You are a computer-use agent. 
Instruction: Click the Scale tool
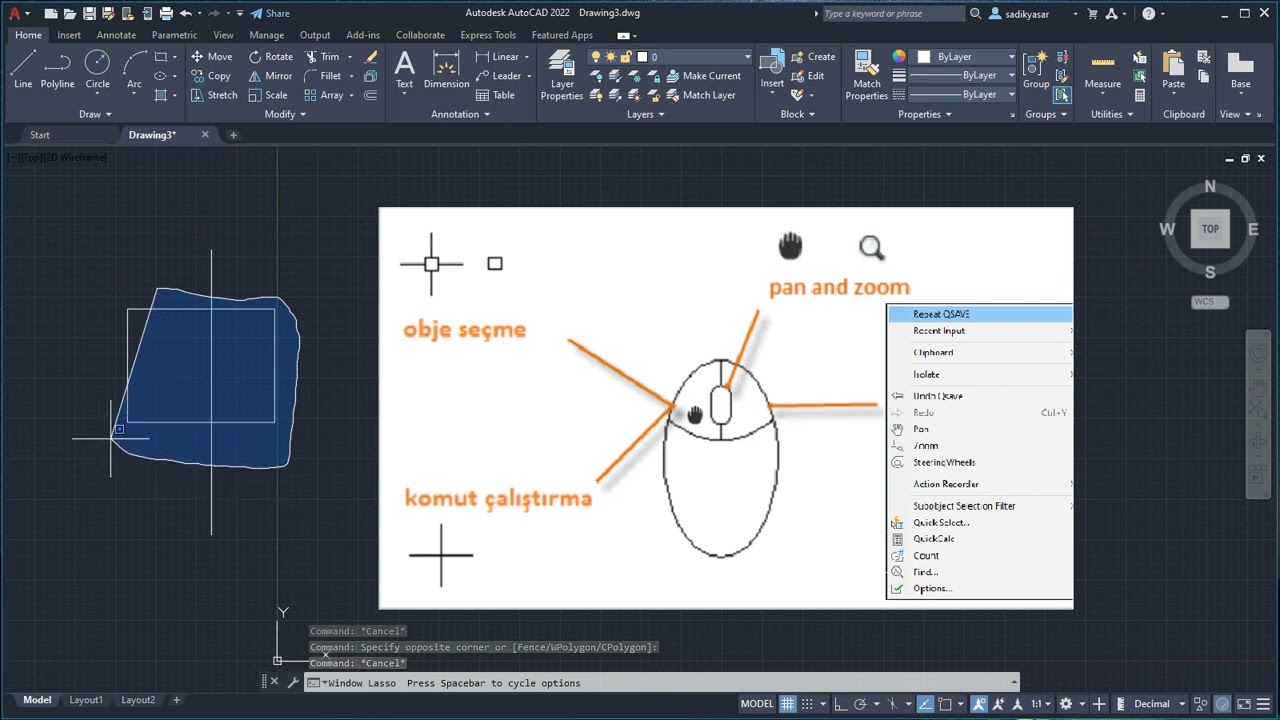pos(268,95)
